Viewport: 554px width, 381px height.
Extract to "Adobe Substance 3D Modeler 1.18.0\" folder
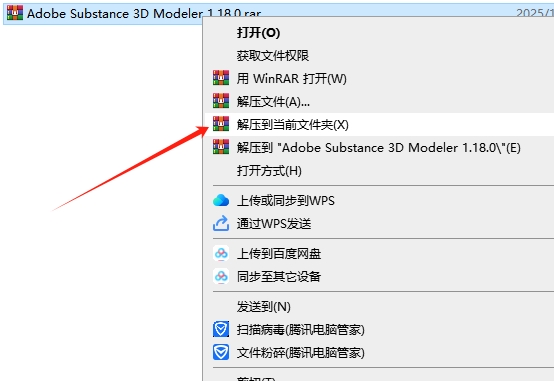click(379, 148)
